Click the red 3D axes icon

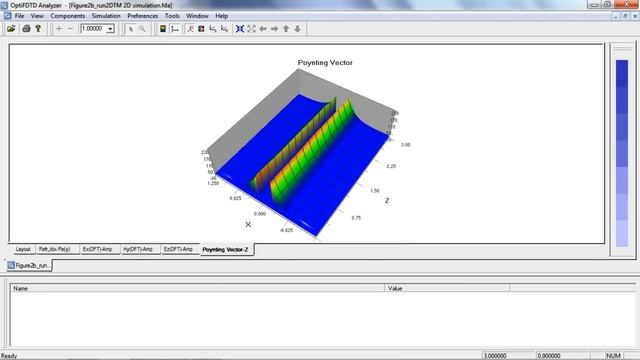pos(190,29)
